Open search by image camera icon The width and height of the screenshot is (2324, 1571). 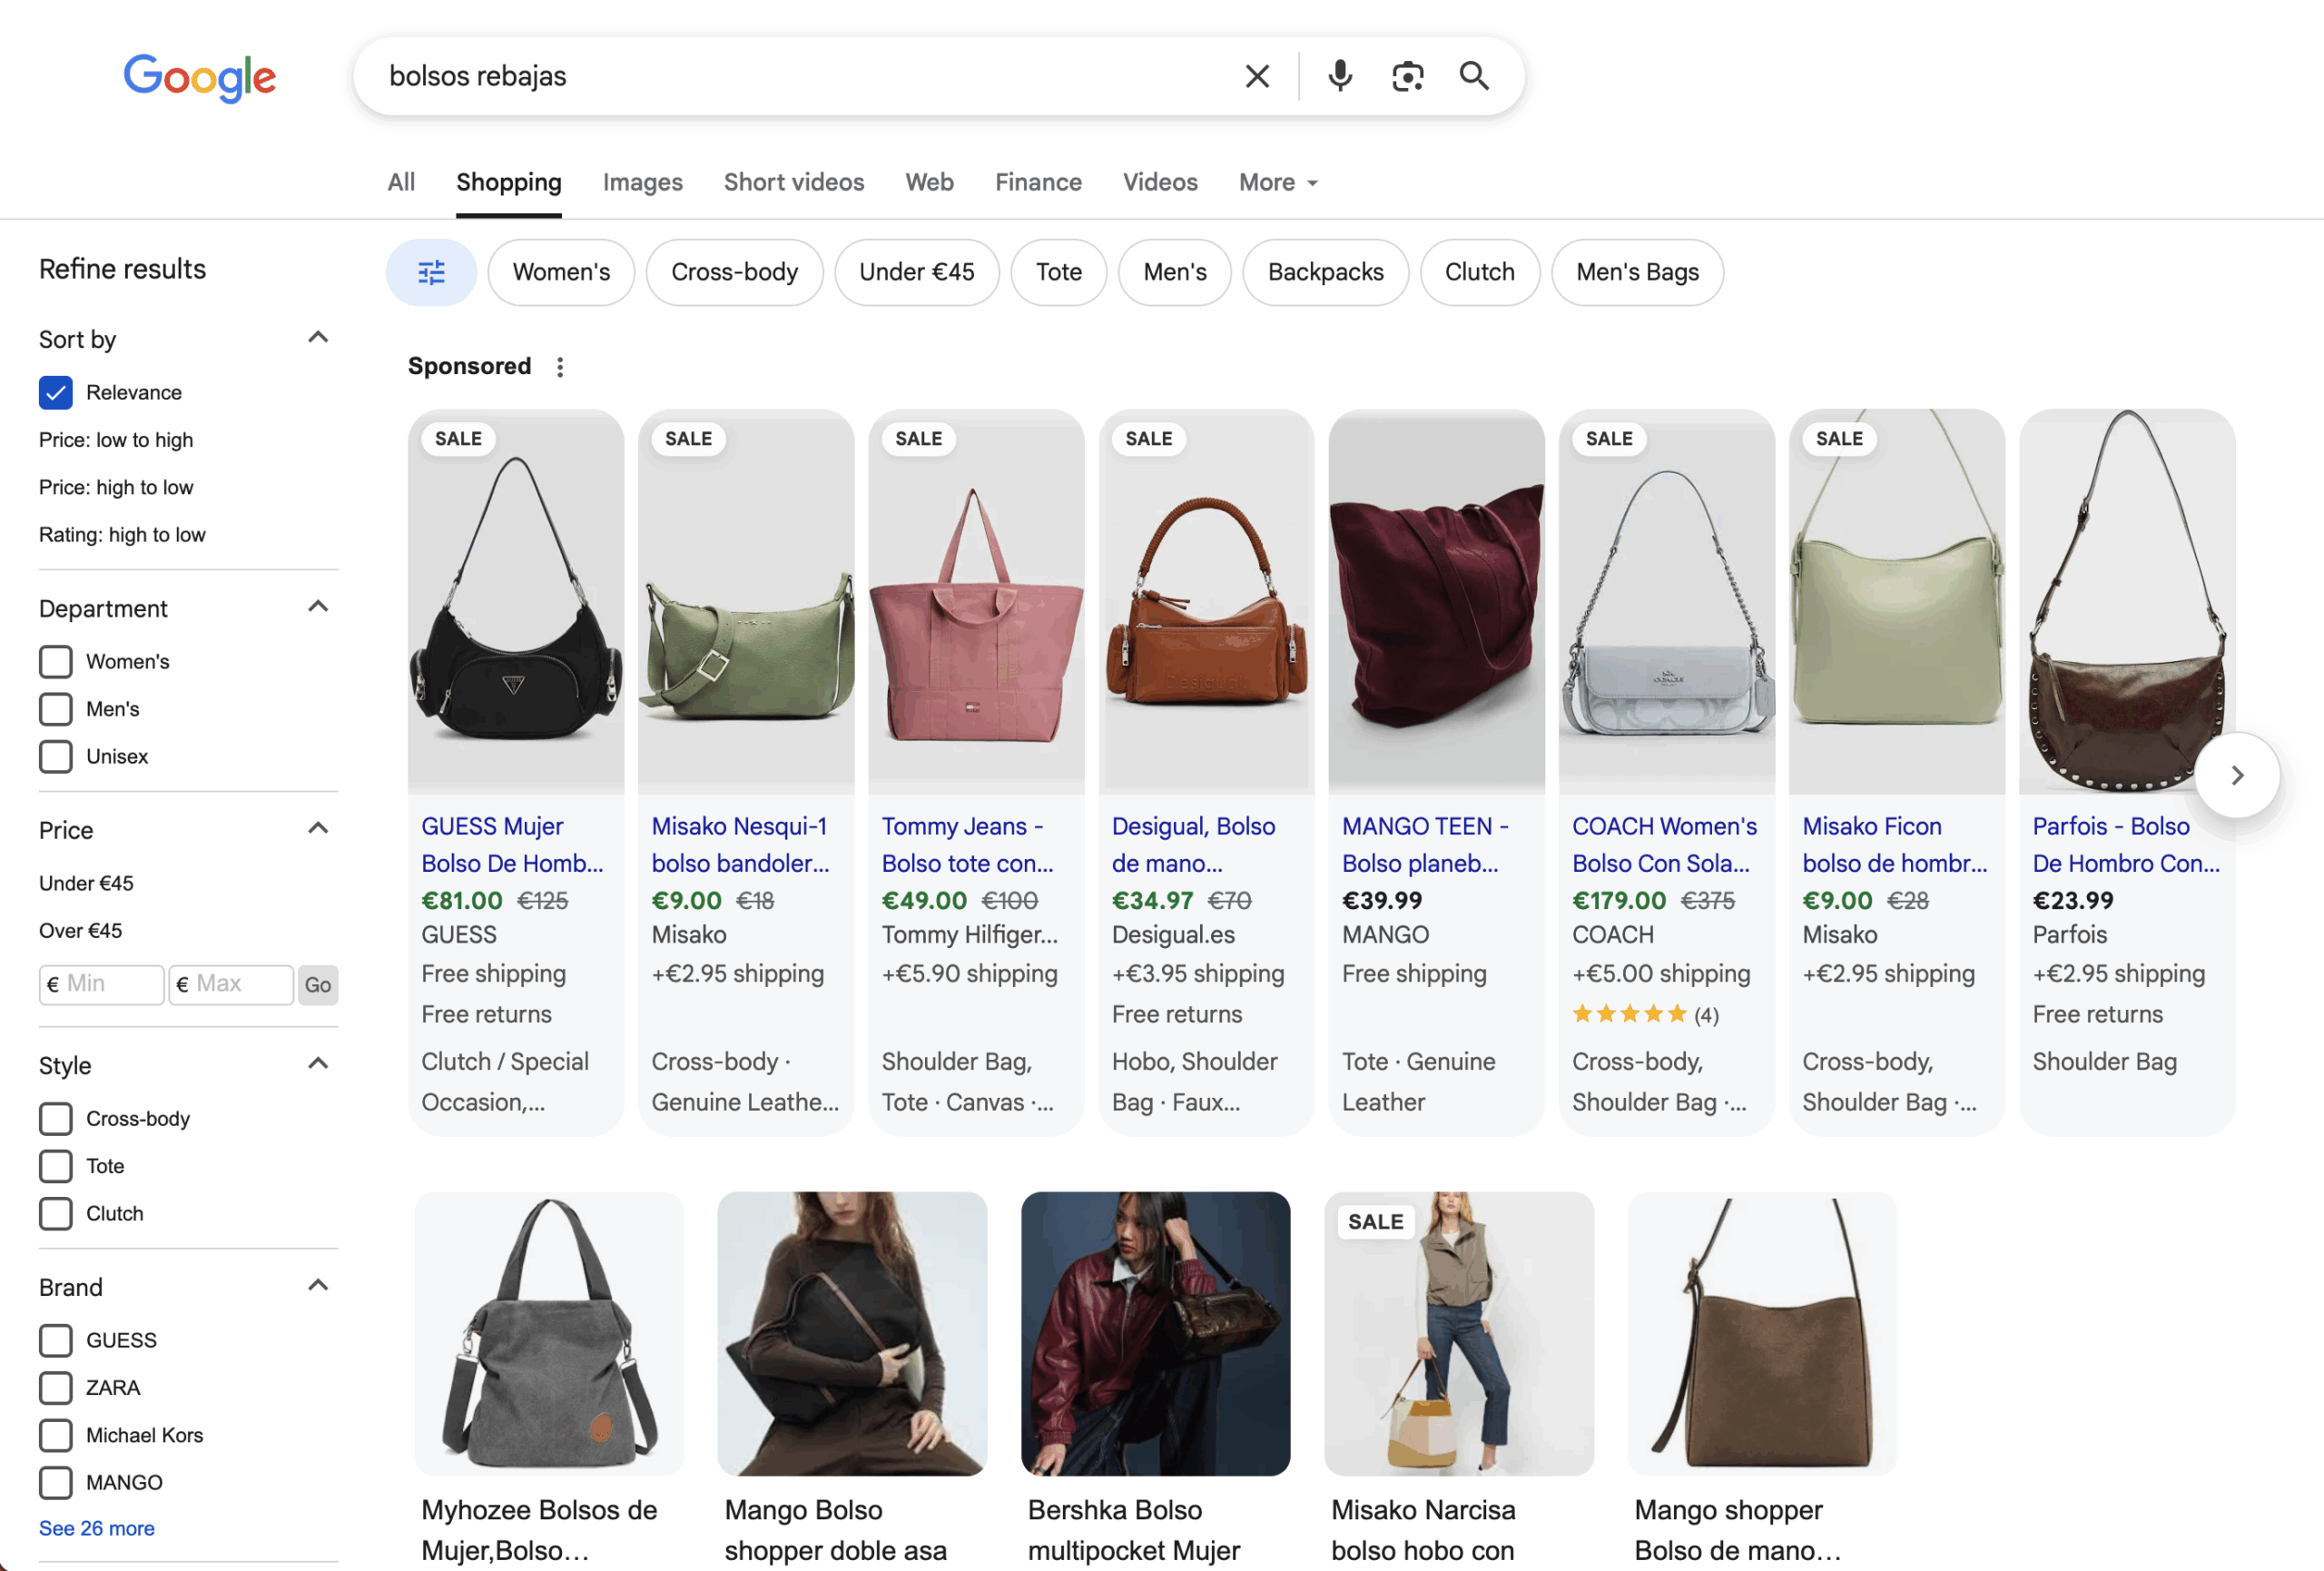pyautogui.click(x=1407, y=76)
